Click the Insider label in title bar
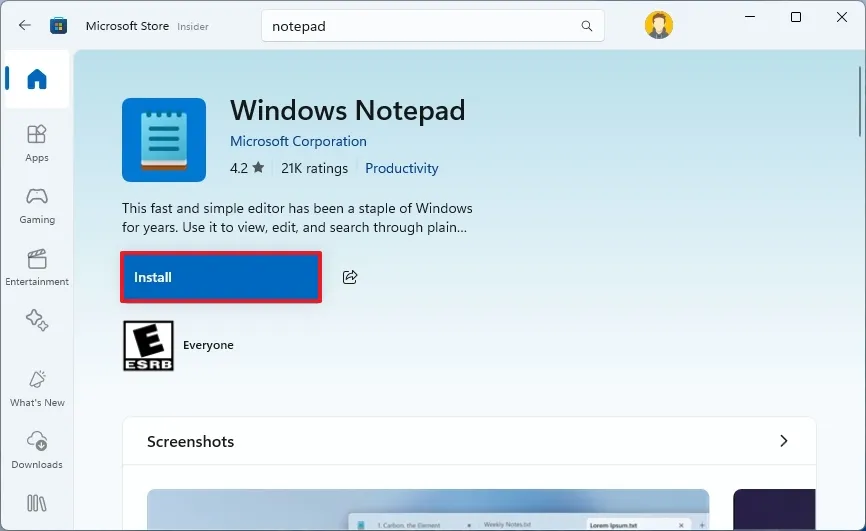Viewport: 866px width, 531px height. 193,27
